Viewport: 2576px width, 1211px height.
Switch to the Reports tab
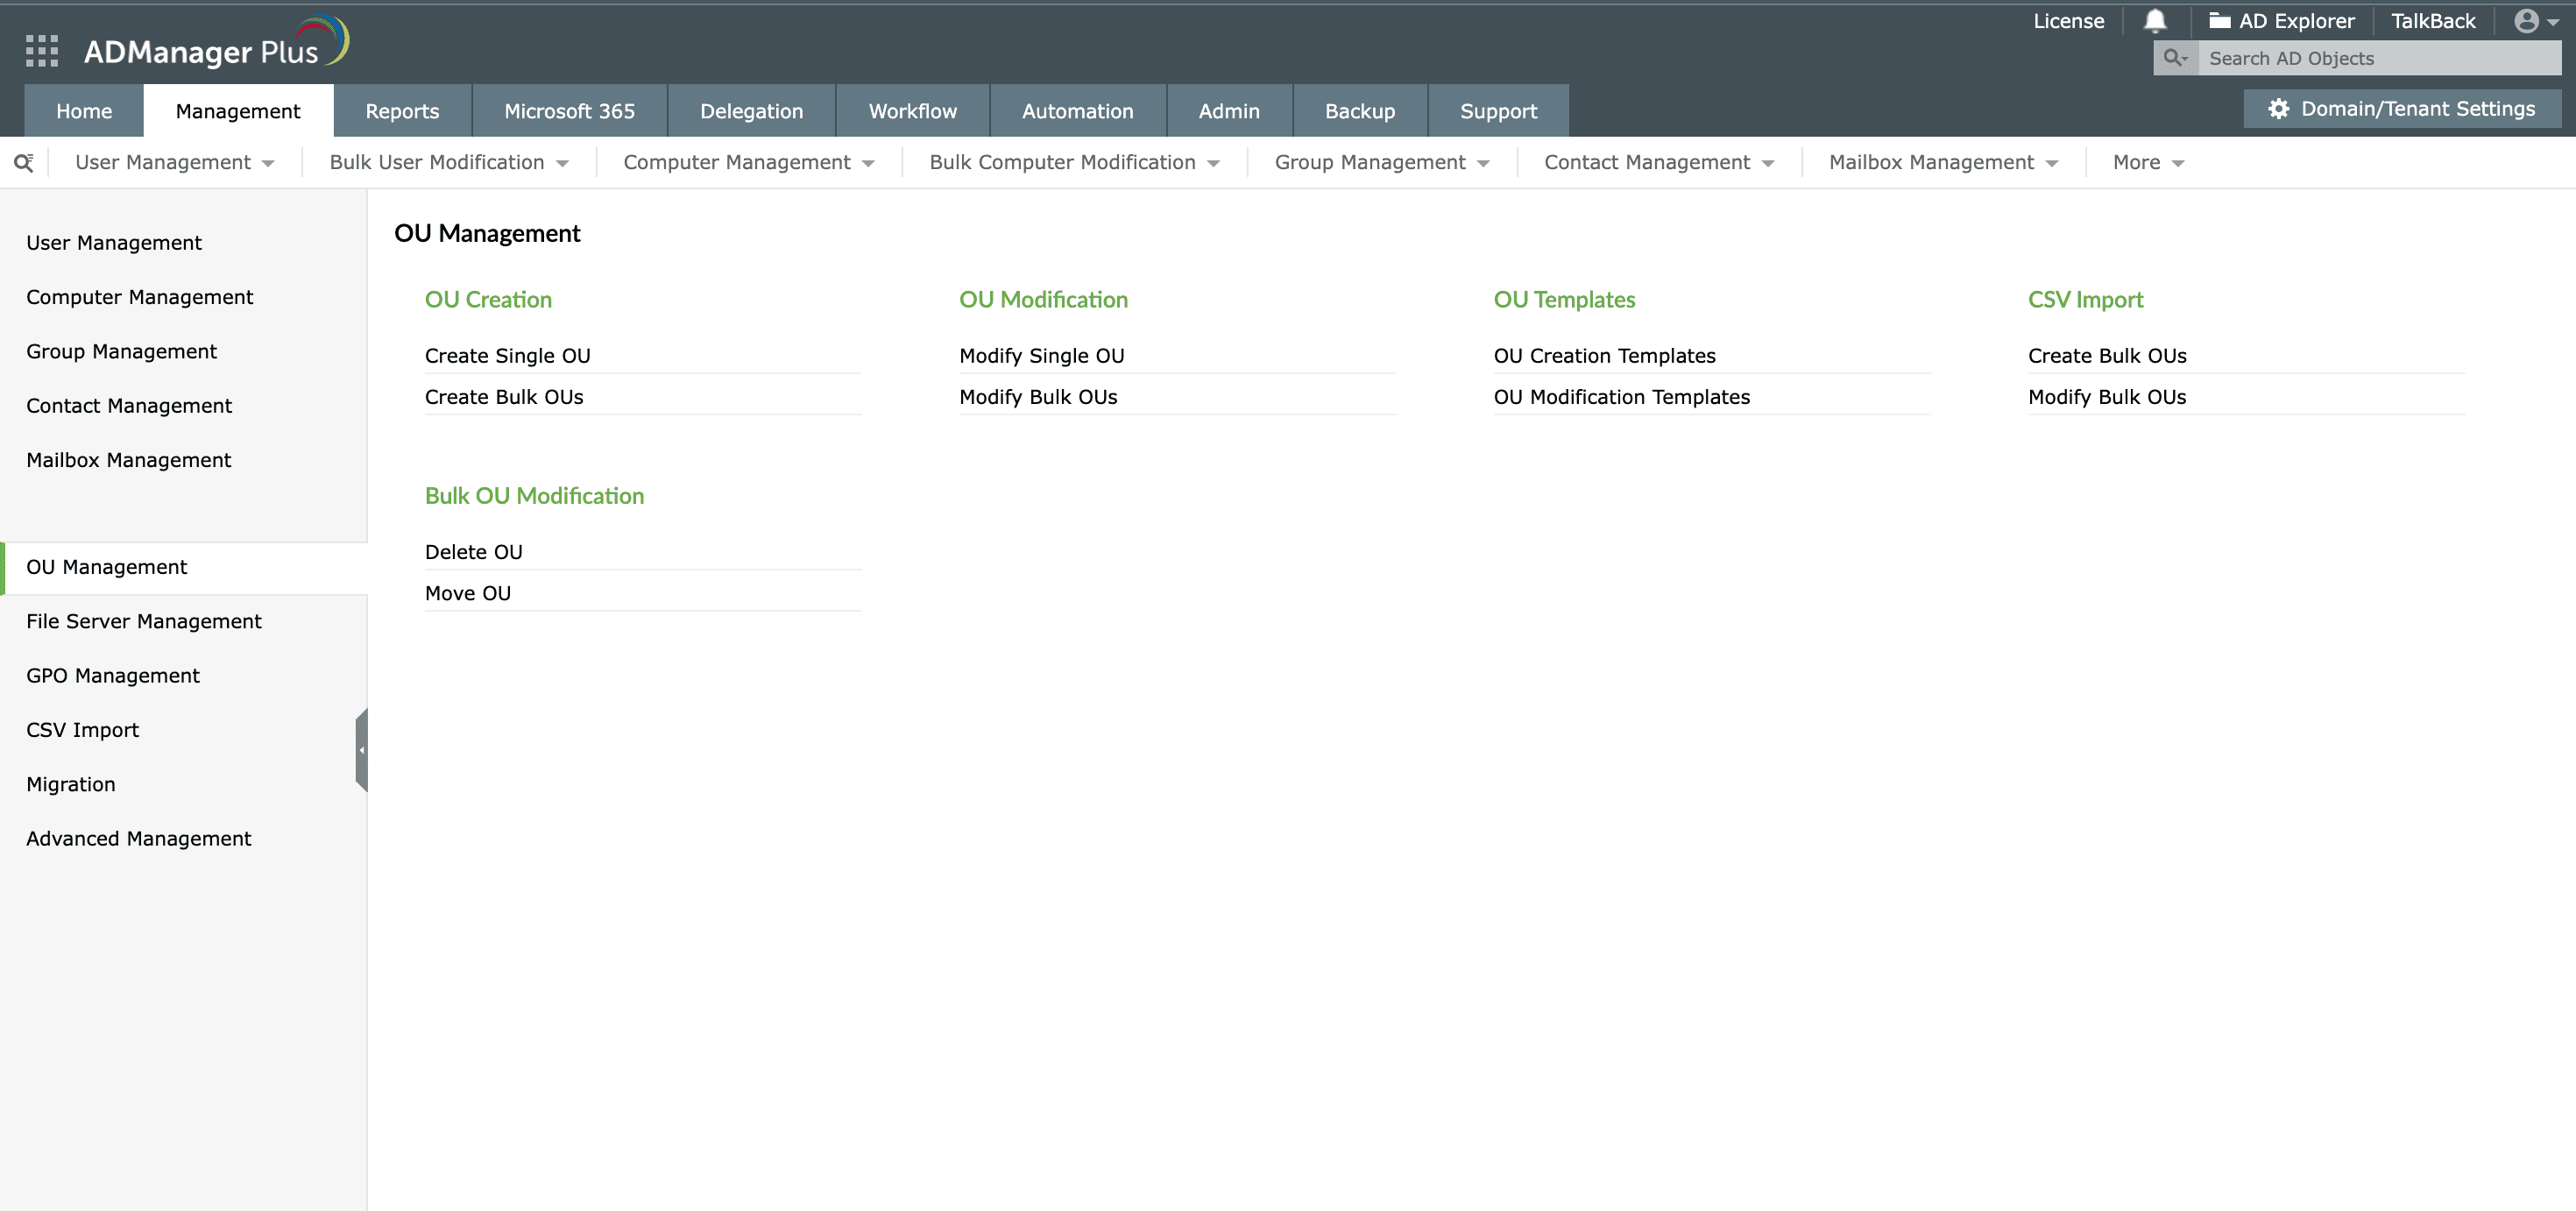tap(402, 111)
